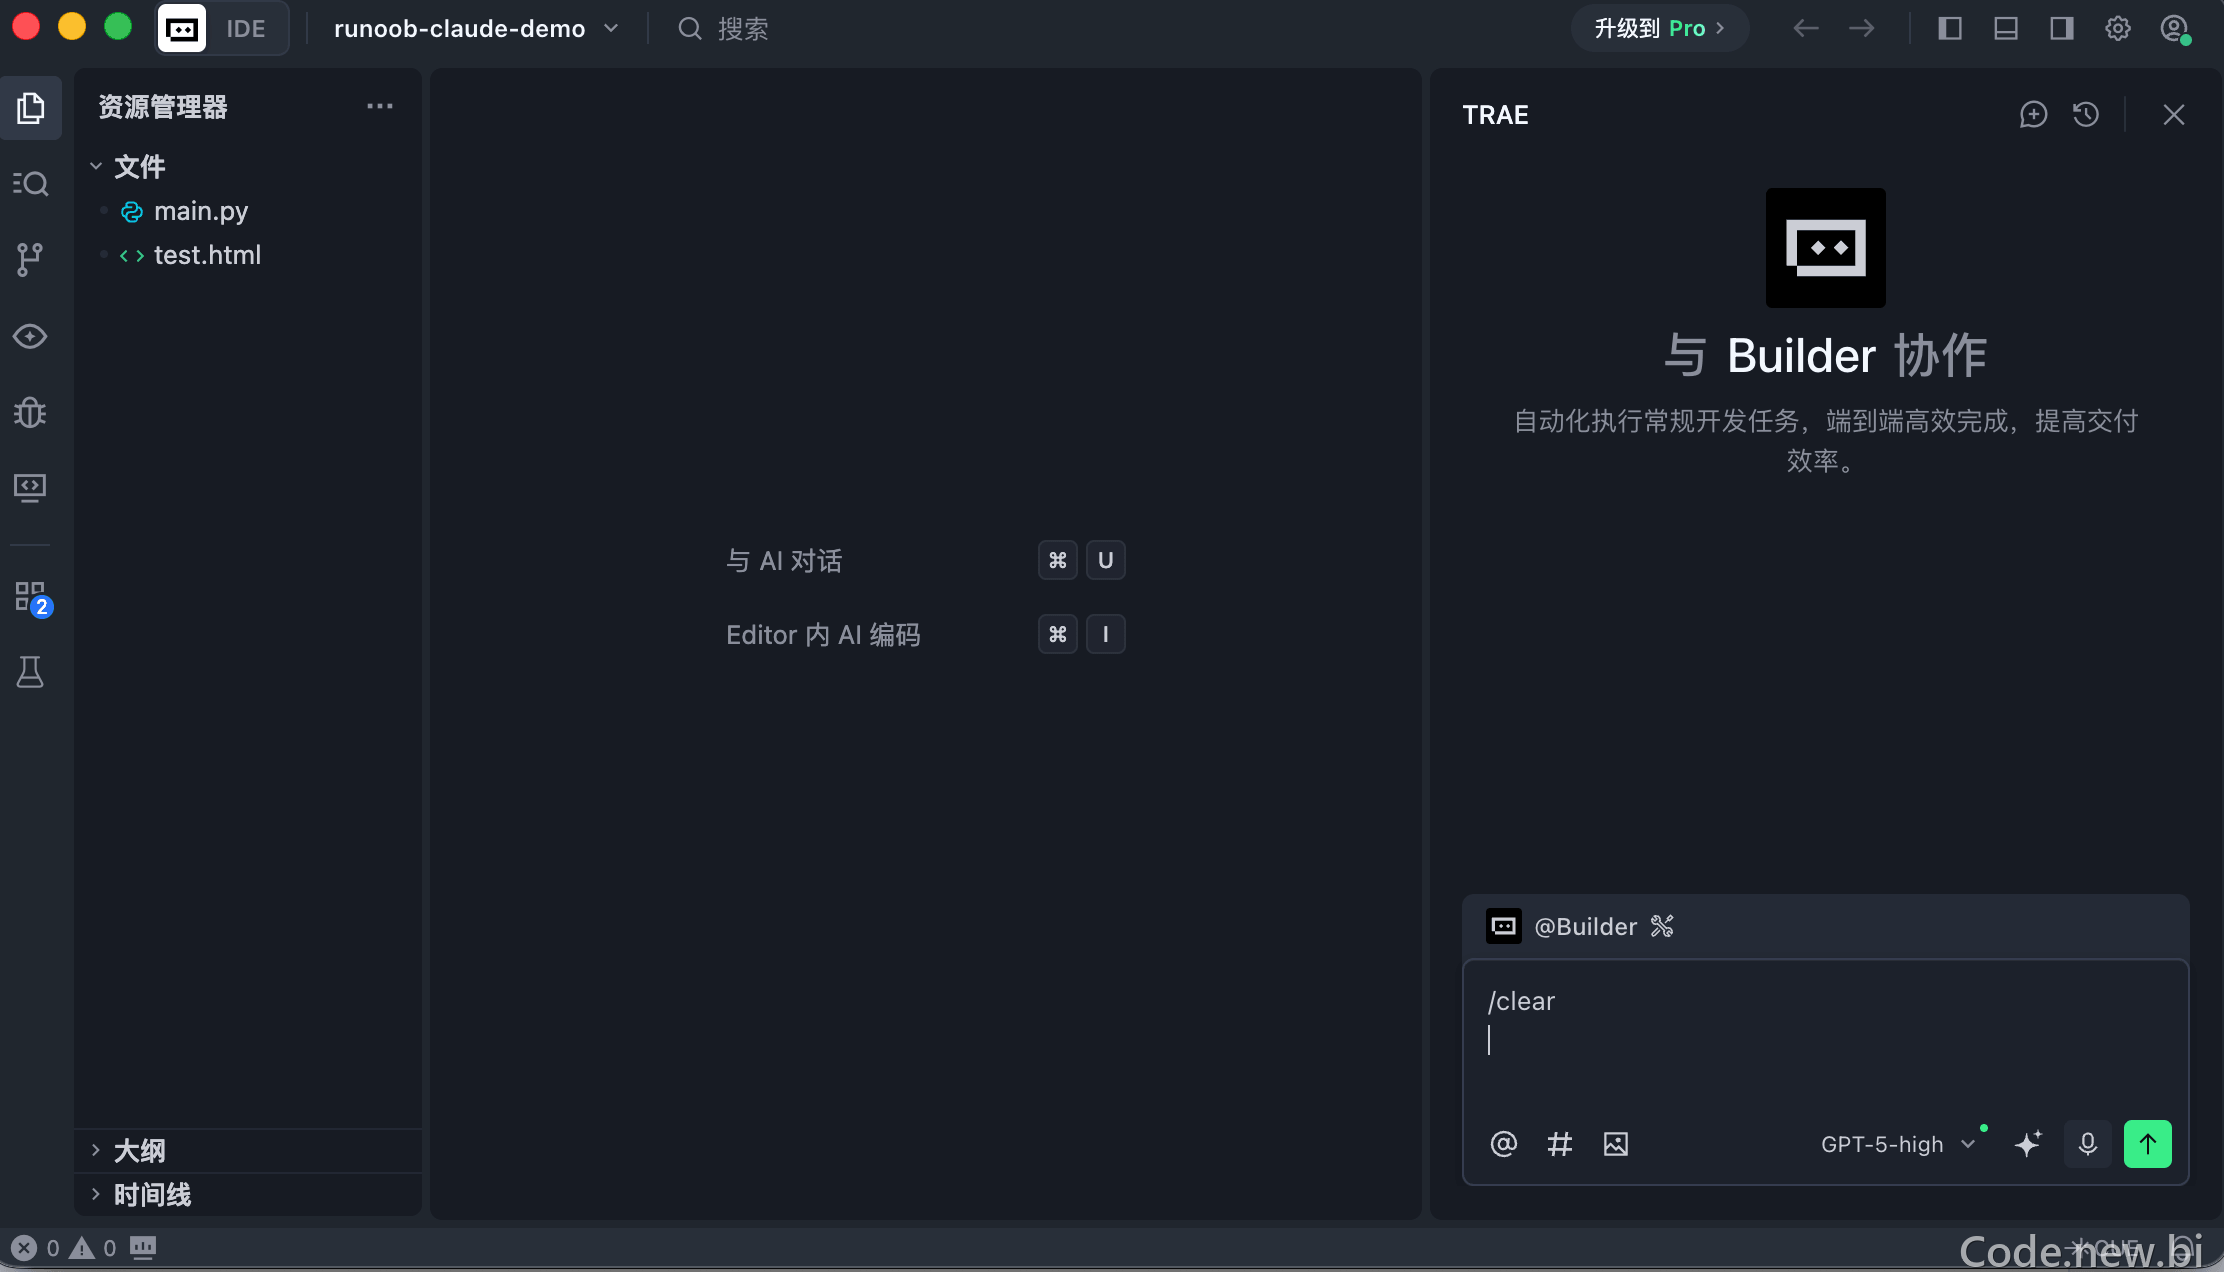2224x1272 pixels.
Task: Click the 资源管理器 panel title
Action: [163, 107]
